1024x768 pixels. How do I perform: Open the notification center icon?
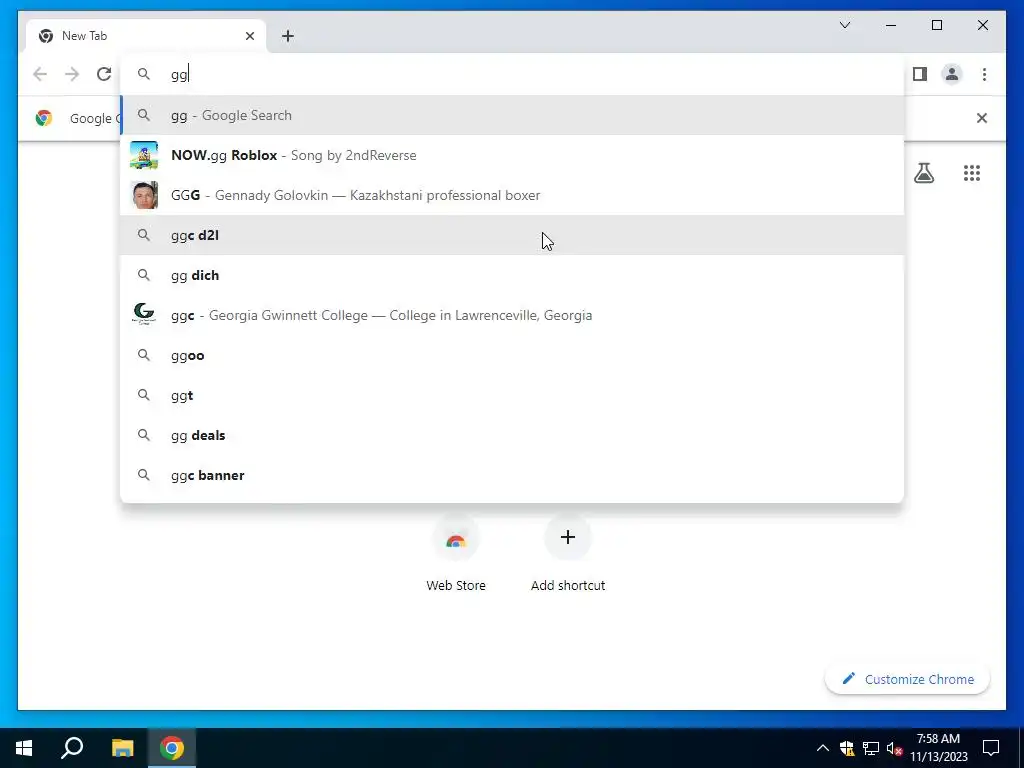[991, 748]
